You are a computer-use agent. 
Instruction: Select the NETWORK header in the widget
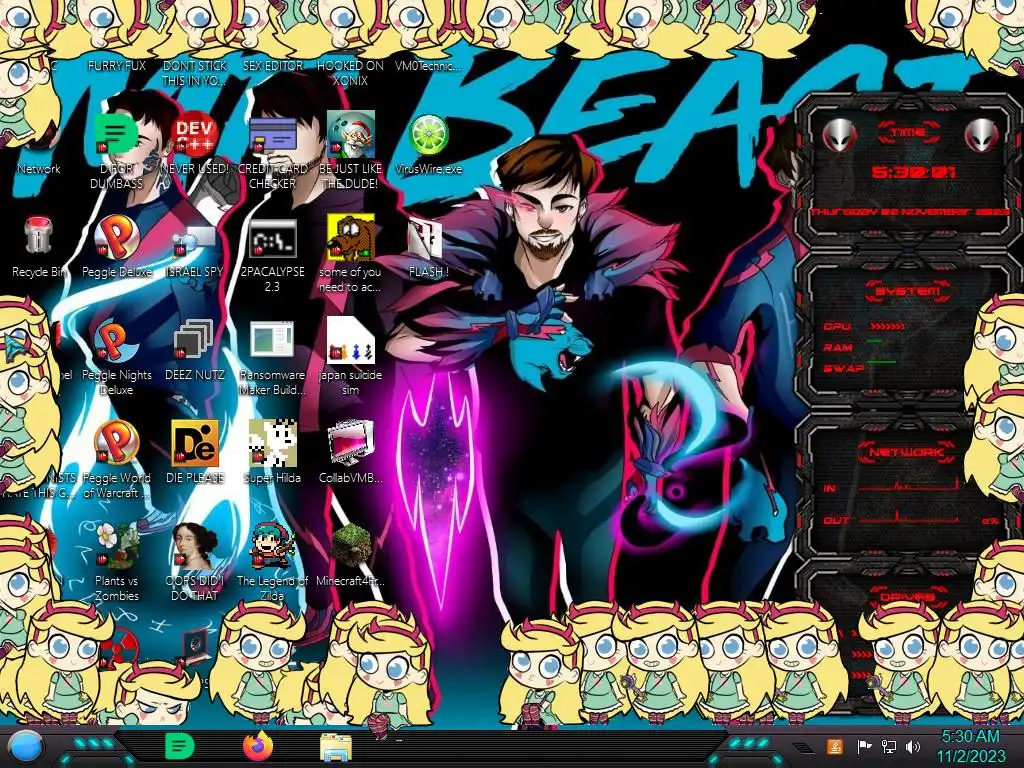(906, 452)
